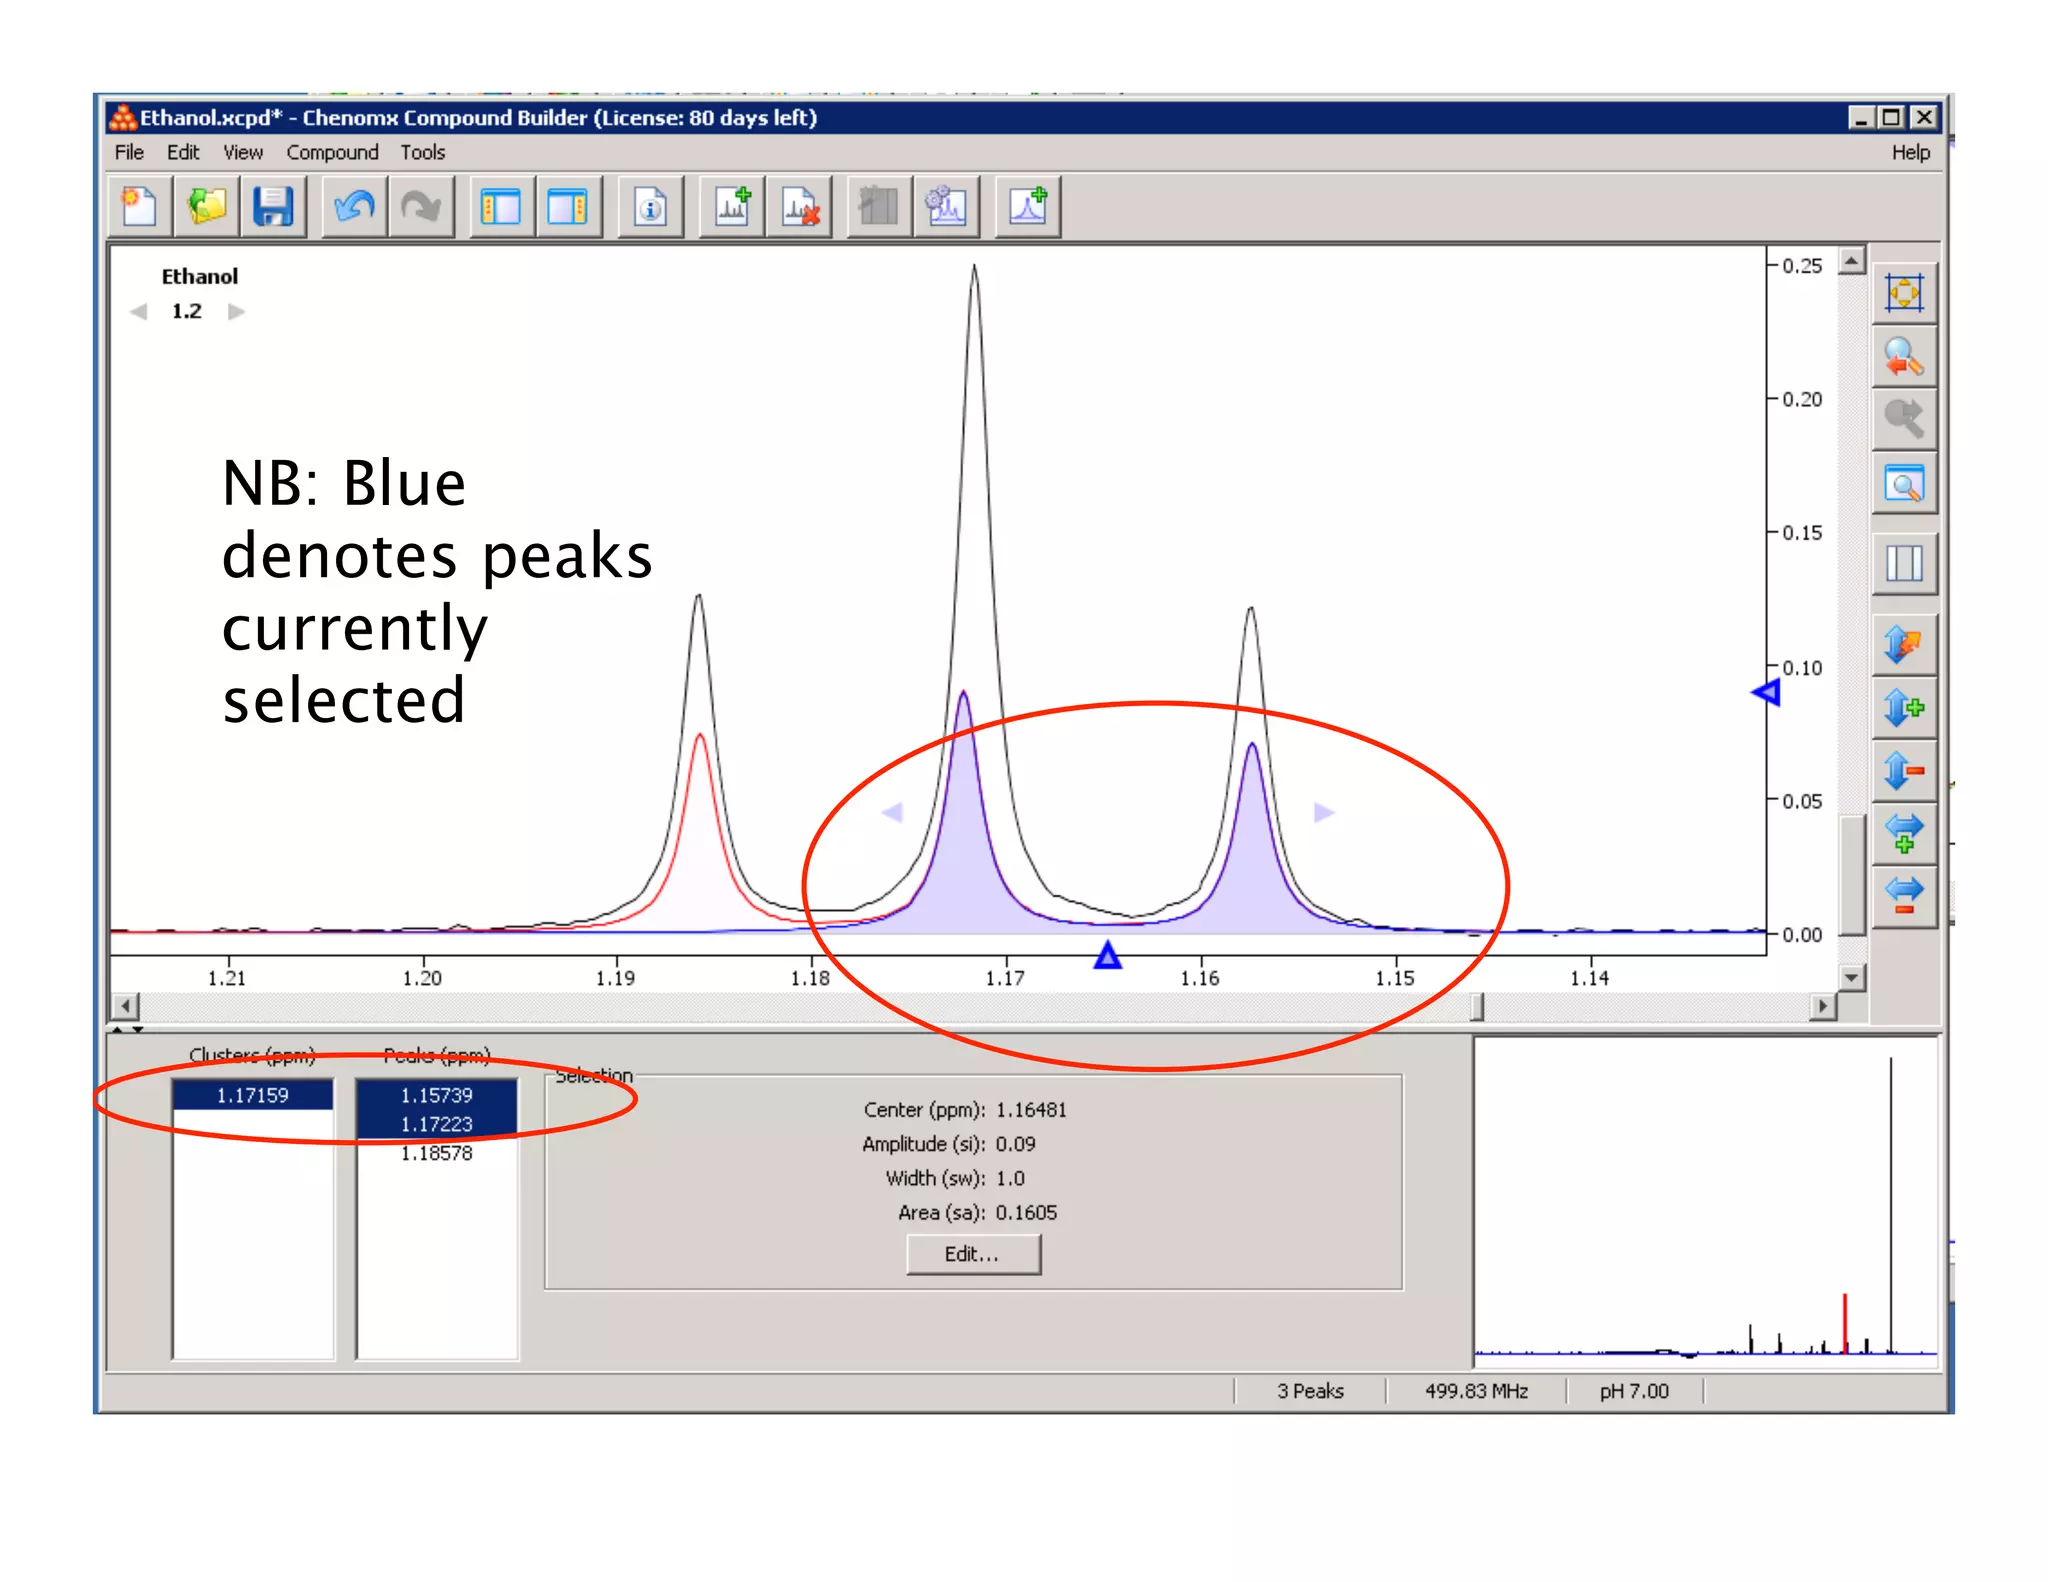Increase vertical scale with plus icon
Viewport: 2048px width, 1582px height.
[1904, 708]
